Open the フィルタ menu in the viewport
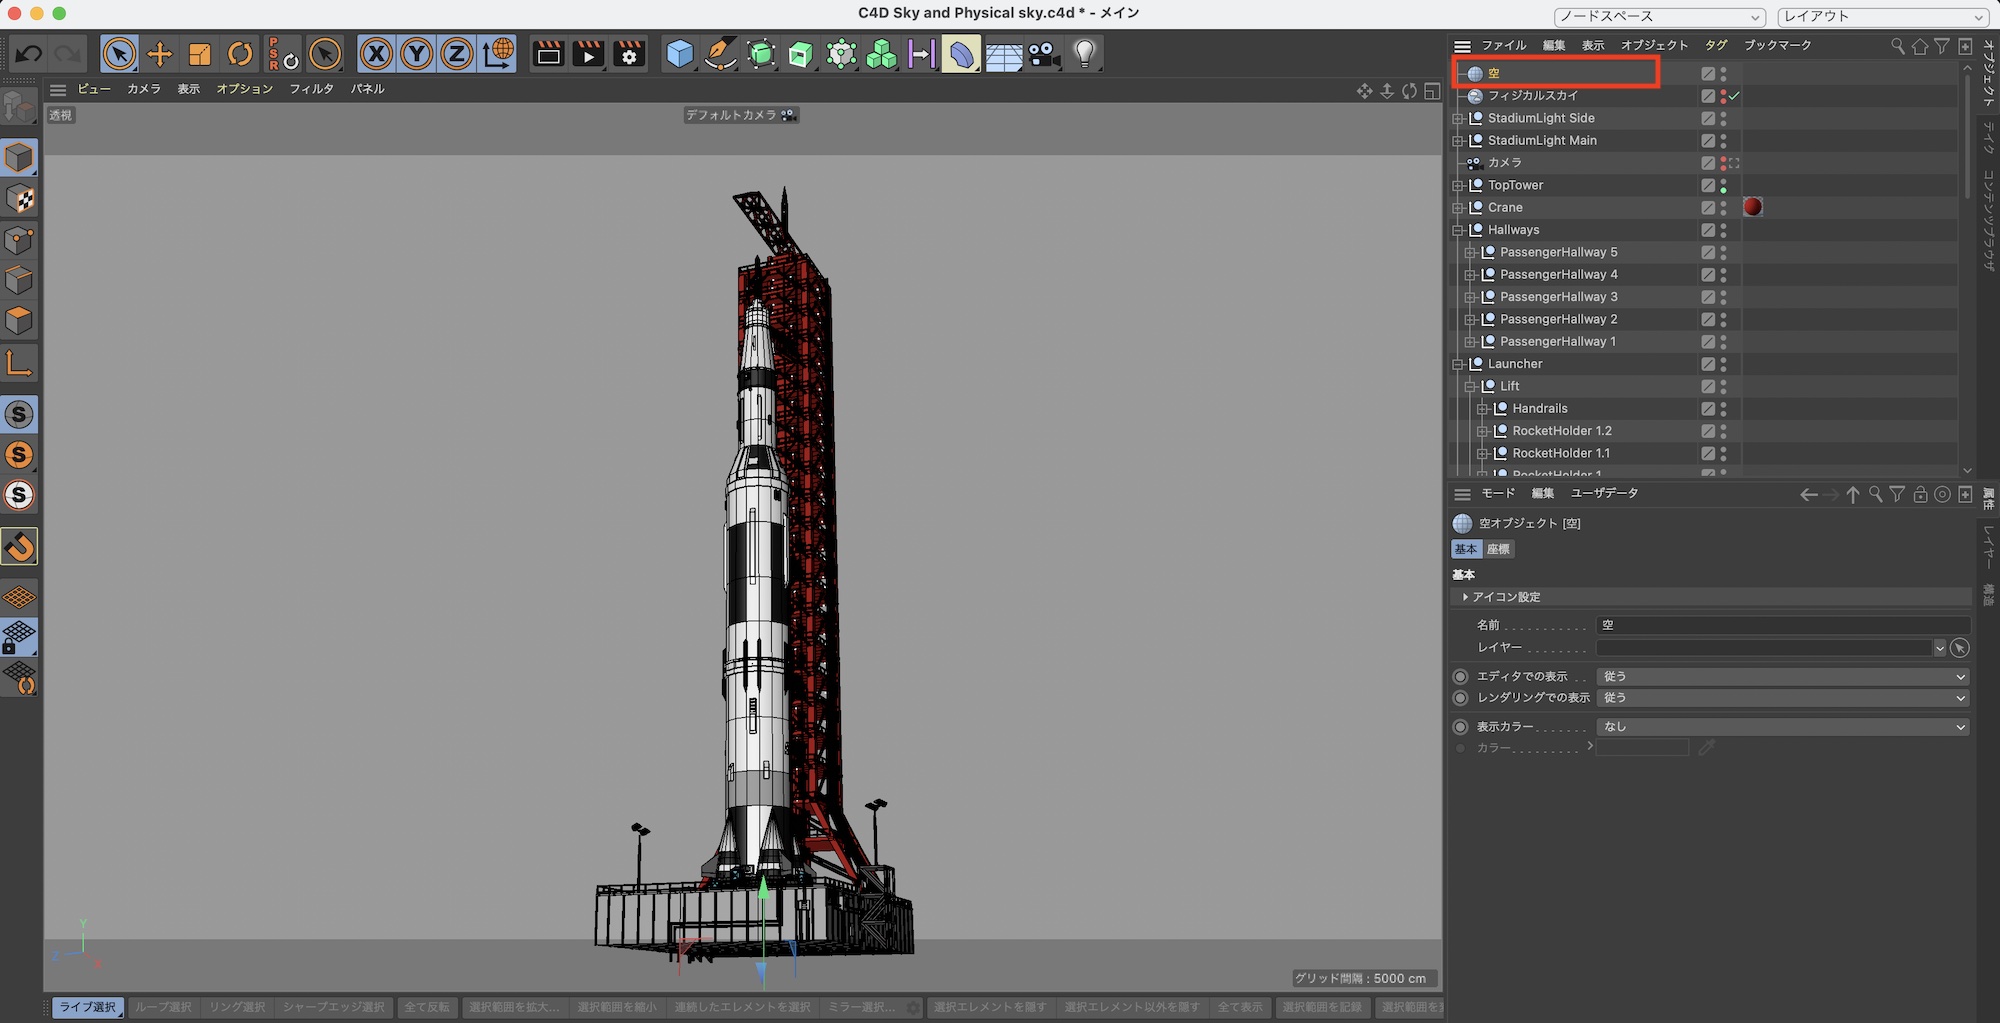 (x=311, y=89)
